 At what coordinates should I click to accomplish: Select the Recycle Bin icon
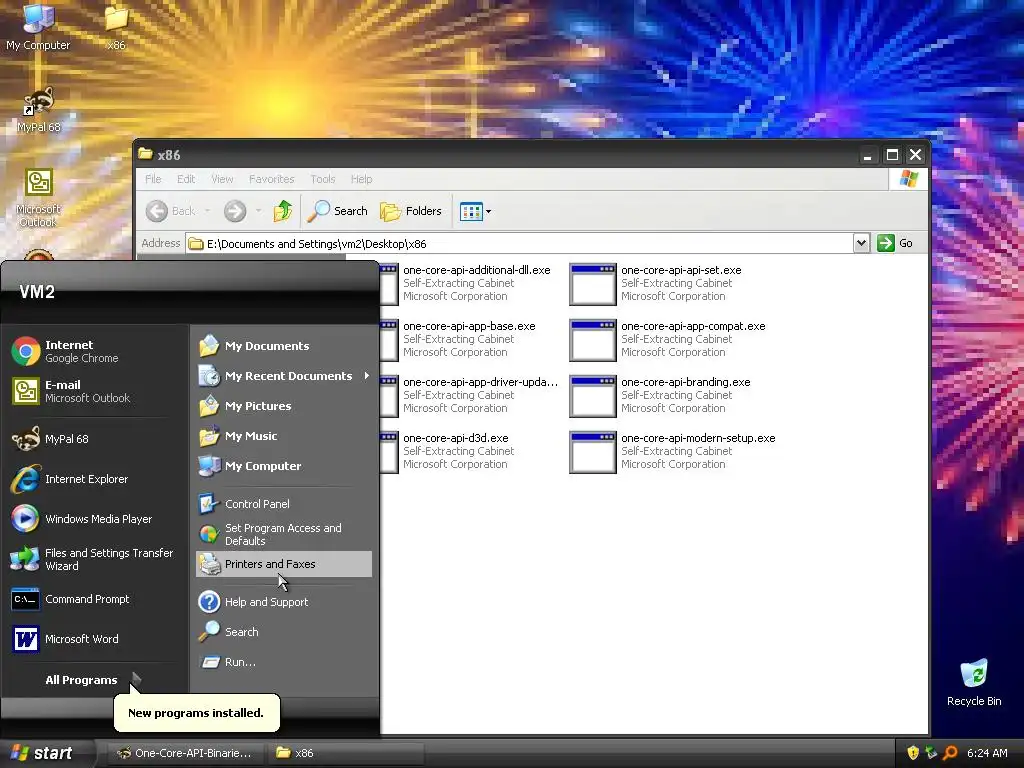tap(974, 682)
